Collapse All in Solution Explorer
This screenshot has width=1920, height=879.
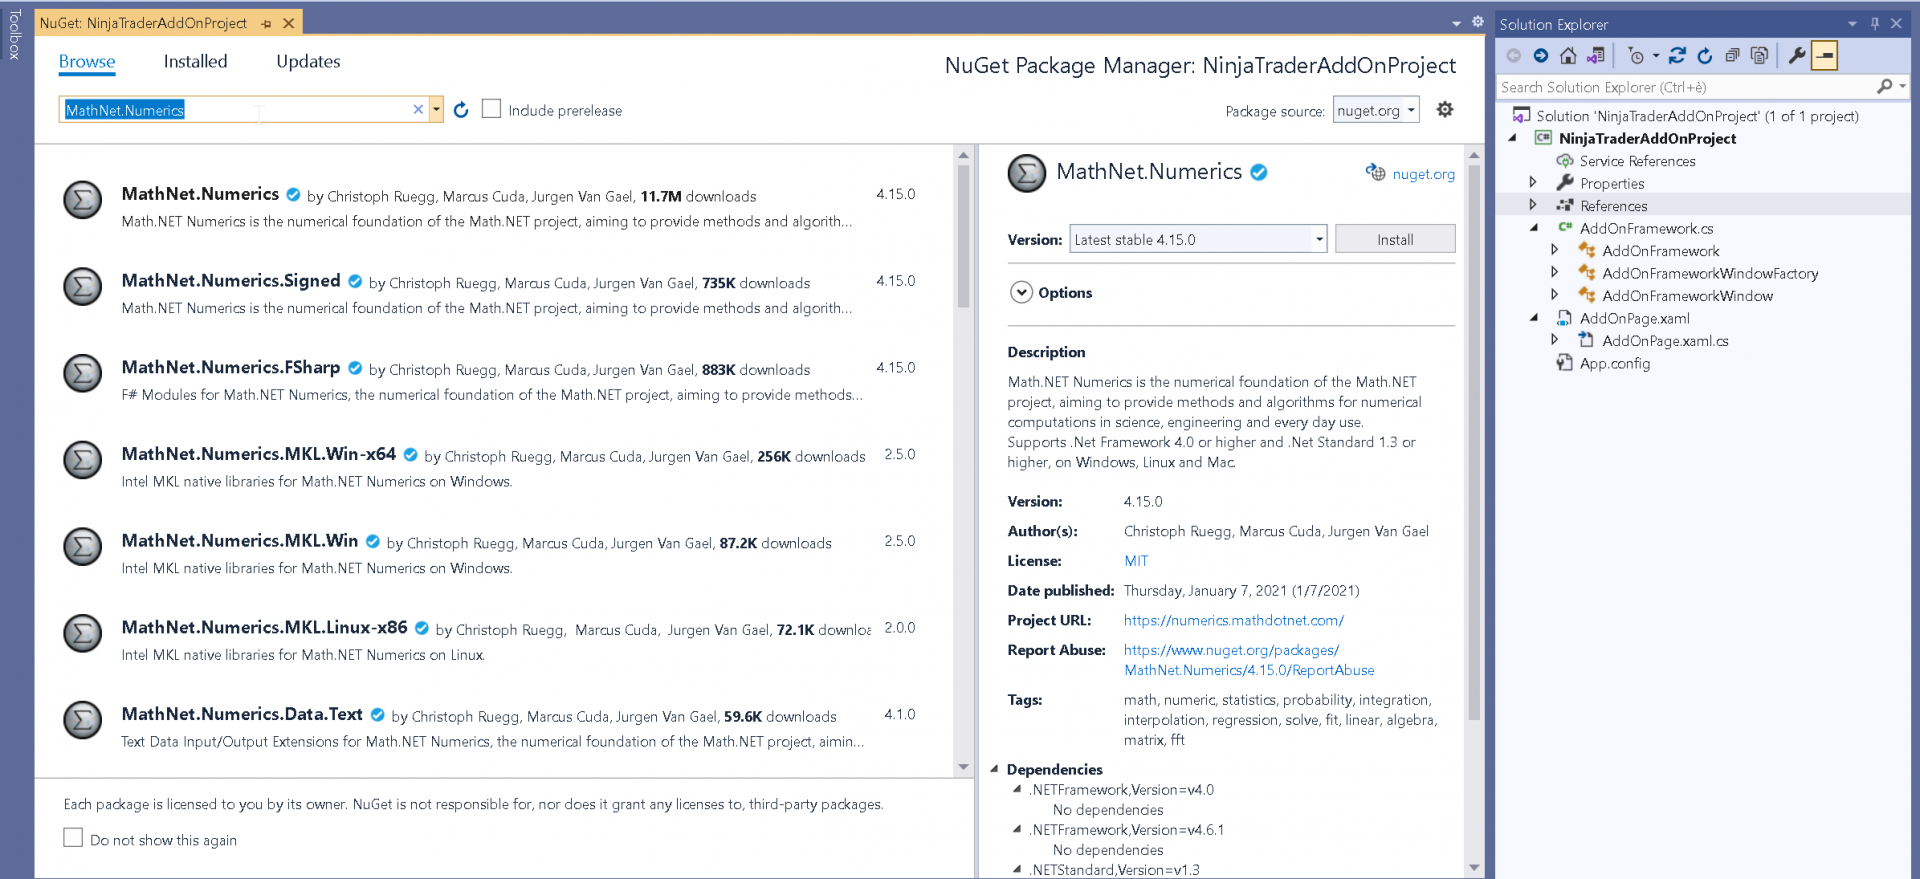coord(1732,56)
